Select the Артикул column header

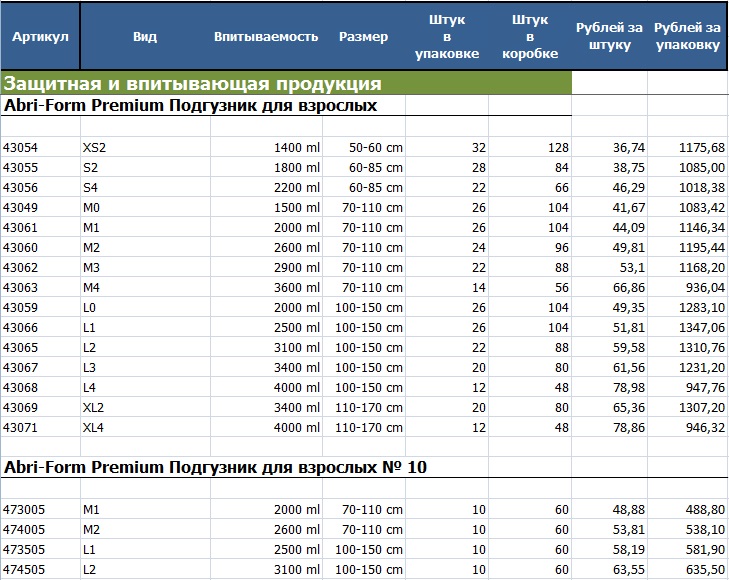click(x=40, y=37)
